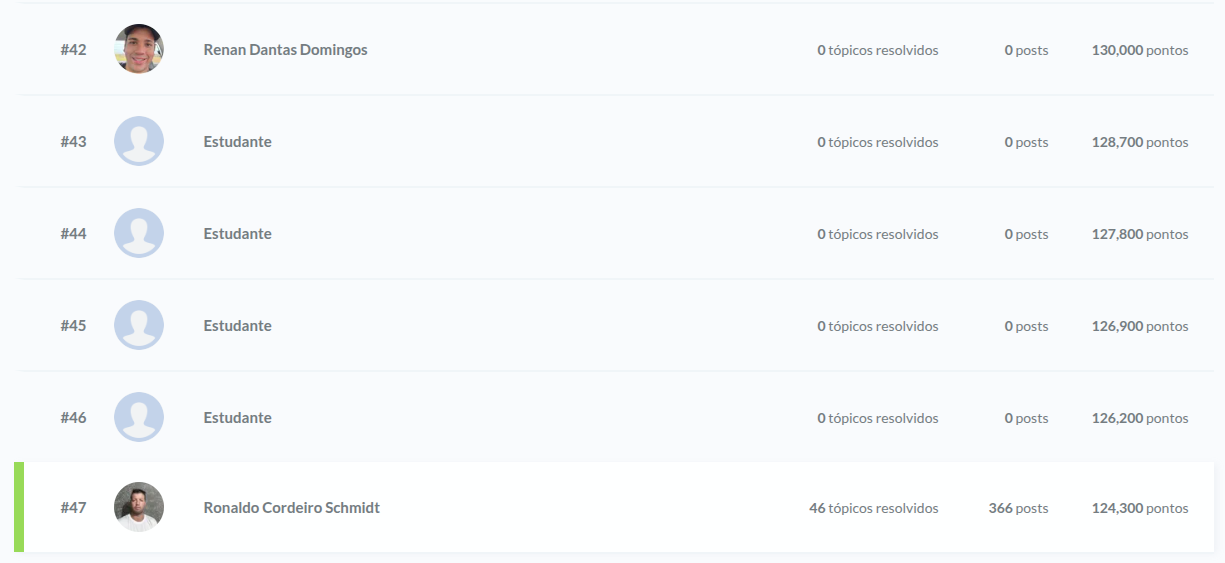
Task: Click 126,200 pontos in rank #46 row
Action: coord(1139,418)
